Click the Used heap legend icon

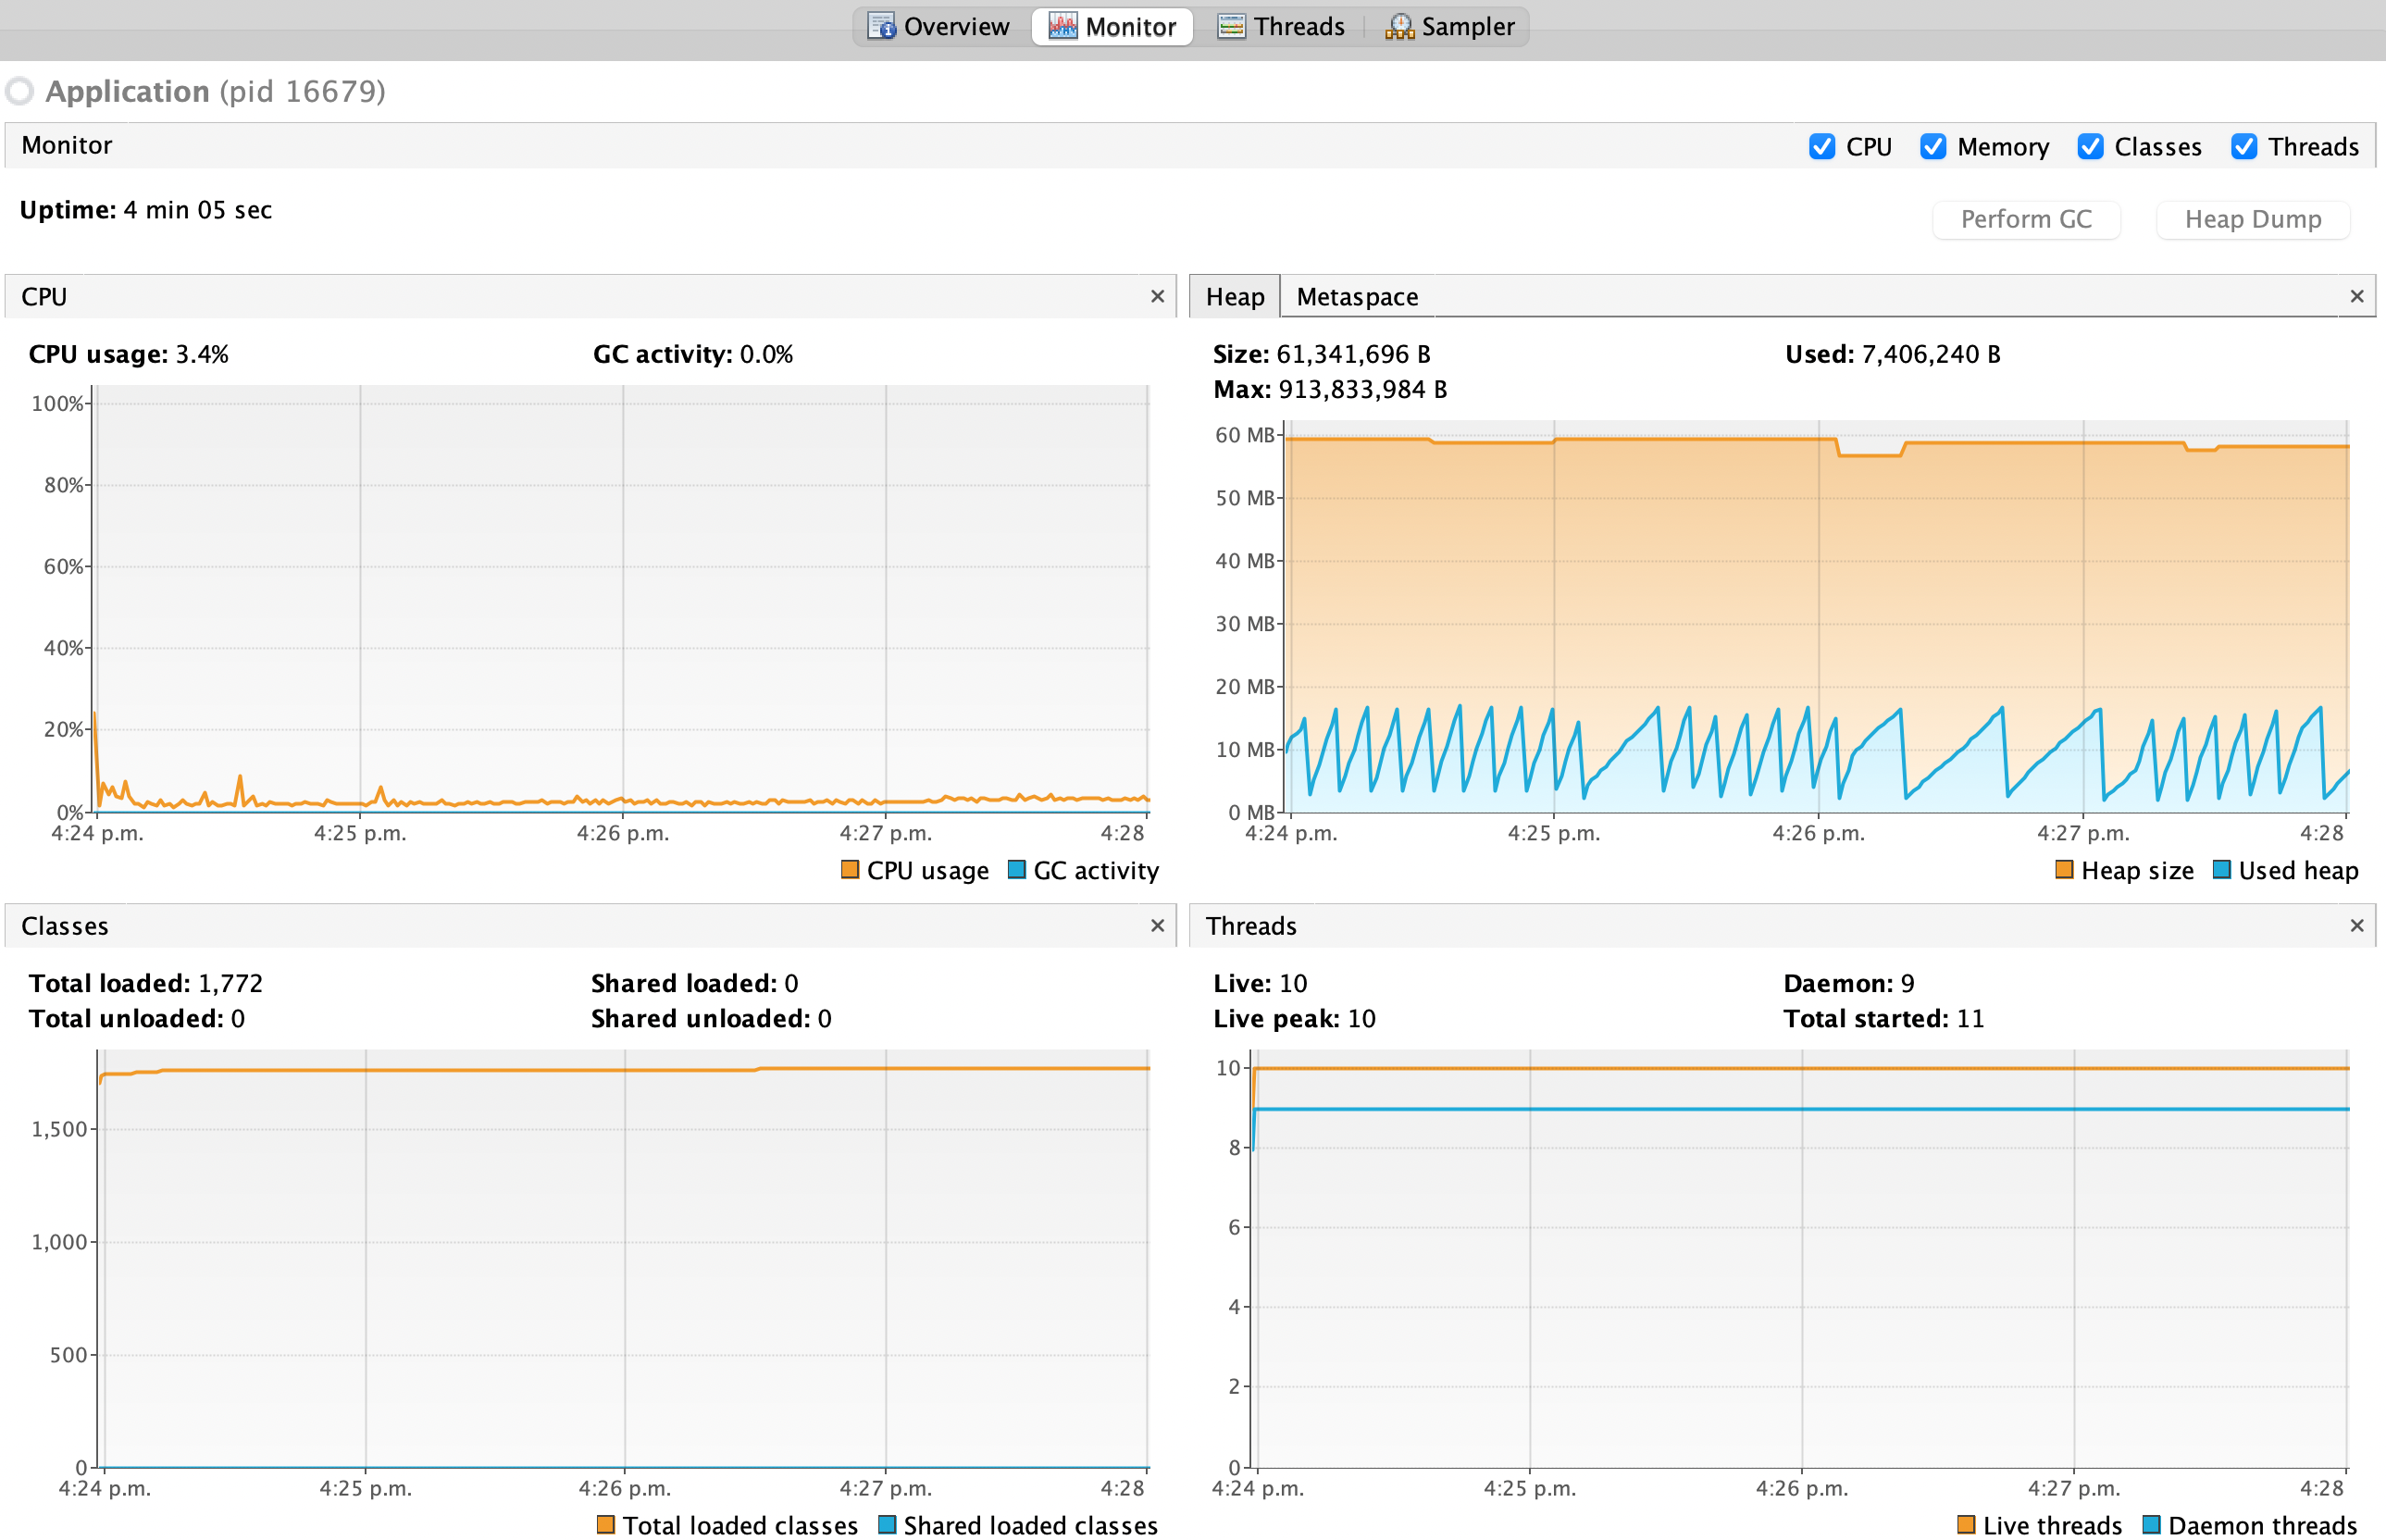(2222, 870)
